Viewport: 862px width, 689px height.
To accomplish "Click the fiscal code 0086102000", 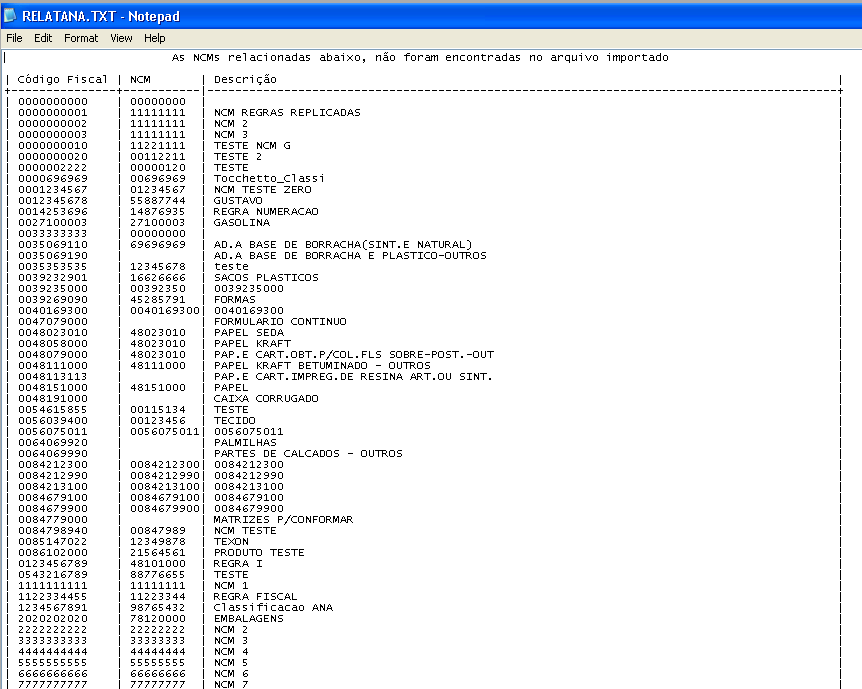I will (x=53, y=552).
